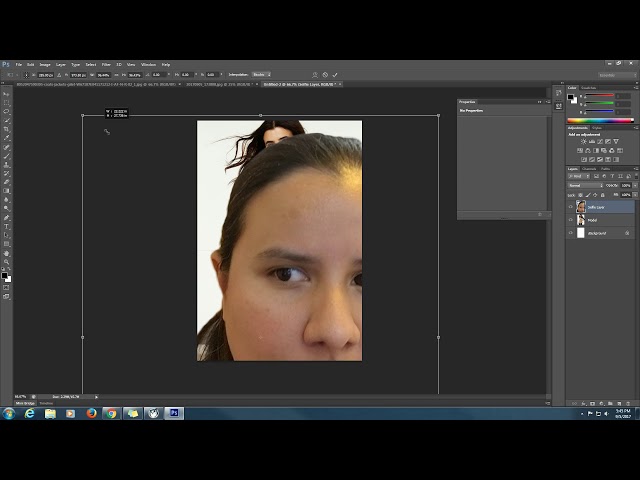
Task: Toggle lock transparent pixels
Action: [x=580, y=195]
